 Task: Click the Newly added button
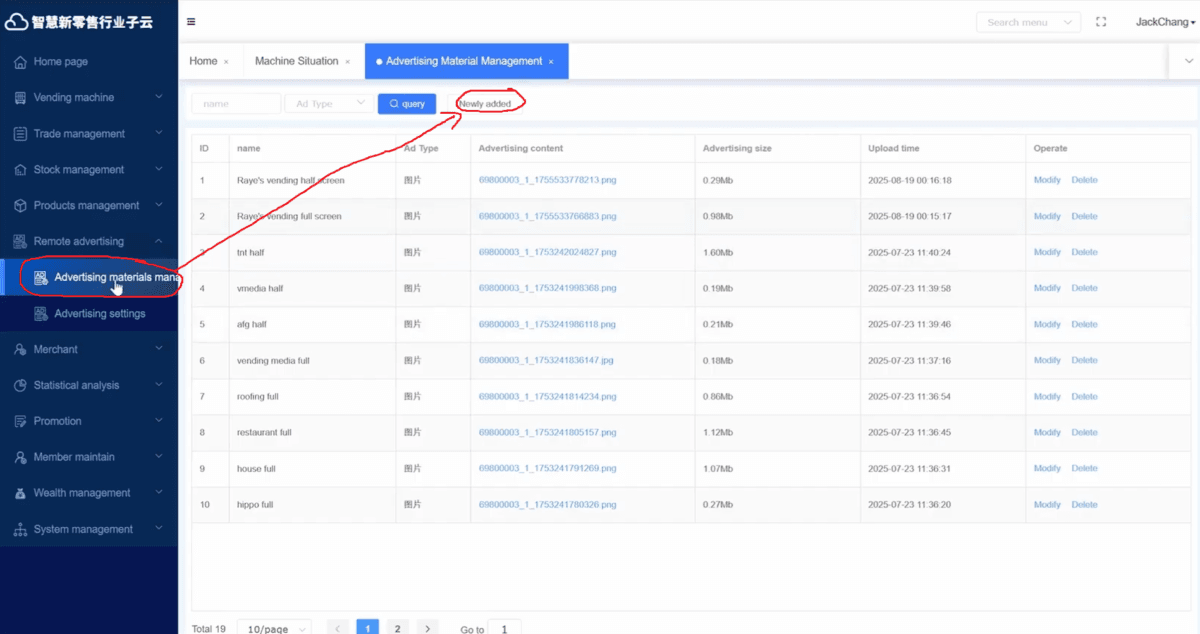[x=485, y=104]
